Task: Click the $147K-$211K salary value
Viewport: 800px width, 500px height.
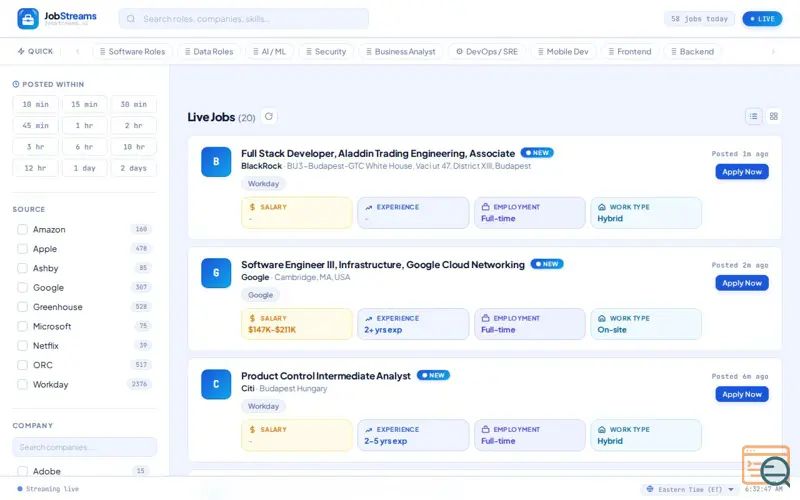Action: coord(272,330)
